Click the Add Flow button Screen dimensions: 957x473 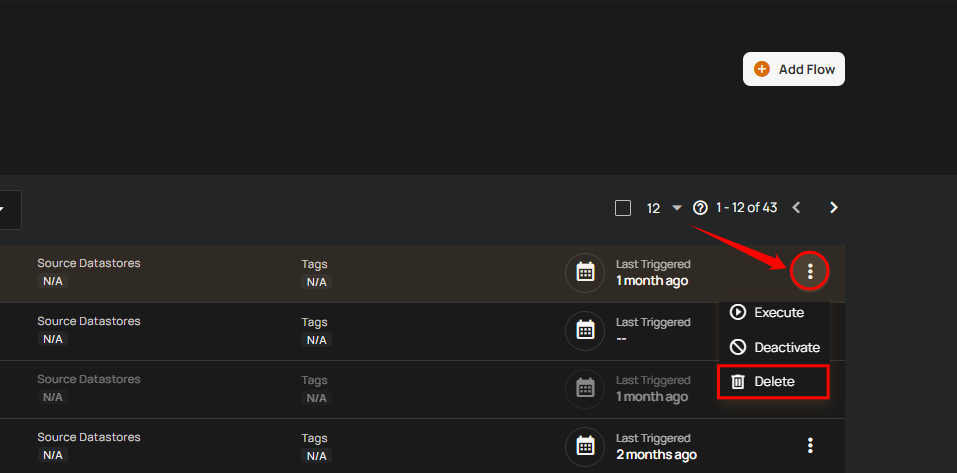(x=793, y=69)
